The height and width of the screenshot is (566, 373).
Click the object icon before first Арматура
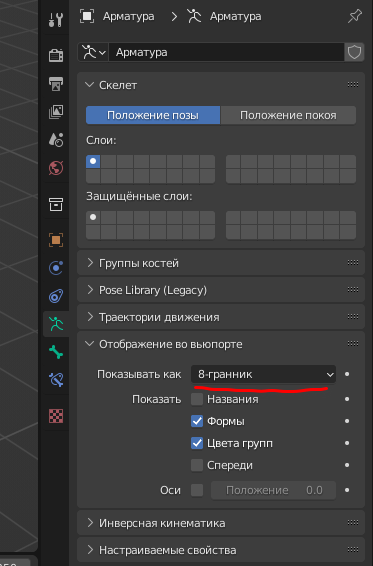[87, 16]
